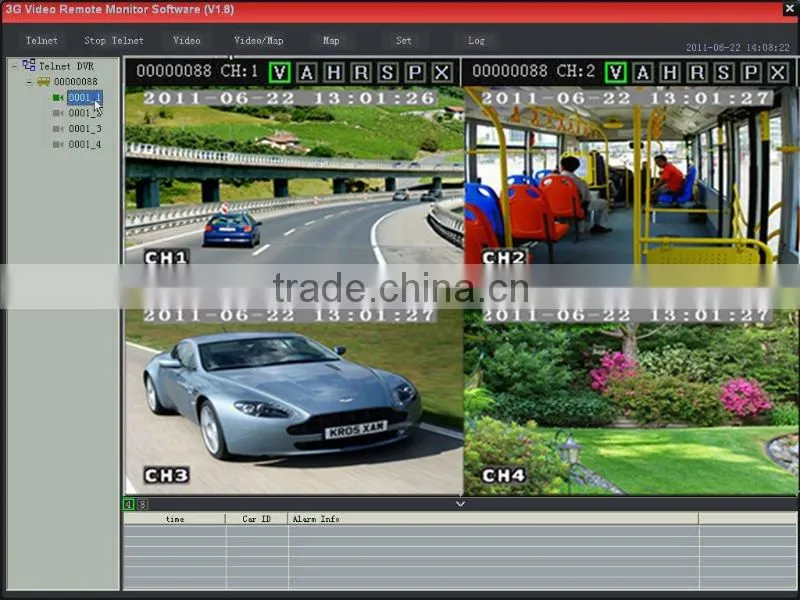Select the CH3 silver car video pane
The image size is (800, 600).
294,402
